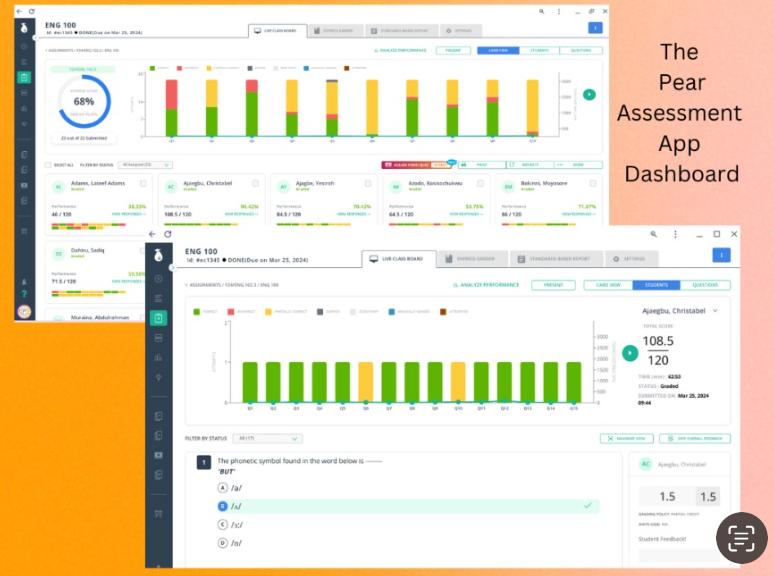Click the light bulb icon in front sidebar
The image size is (774, 576).
[x=158, y=377]
